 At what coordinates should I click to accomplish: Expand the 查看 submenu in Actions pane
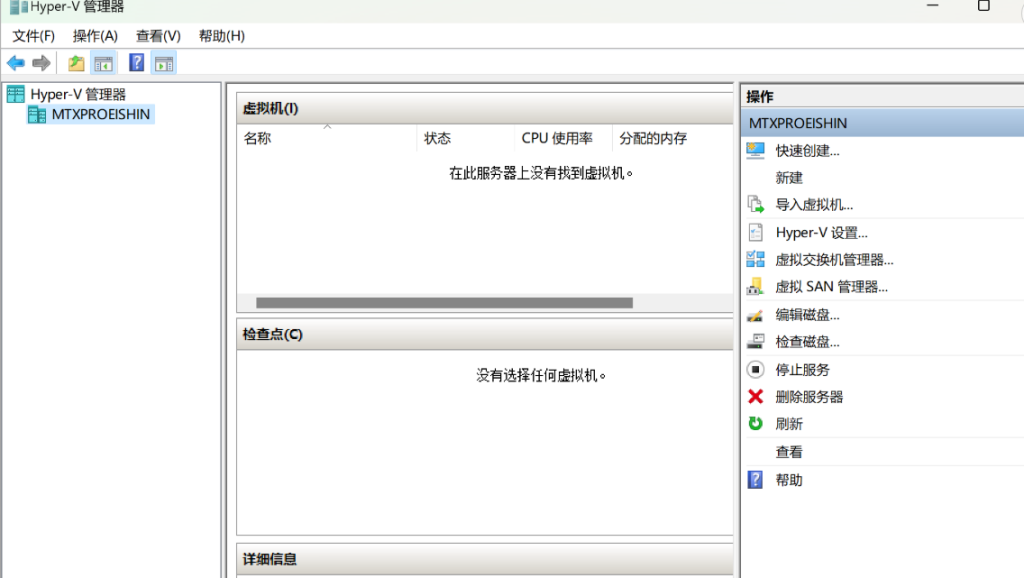click(789, 452)
